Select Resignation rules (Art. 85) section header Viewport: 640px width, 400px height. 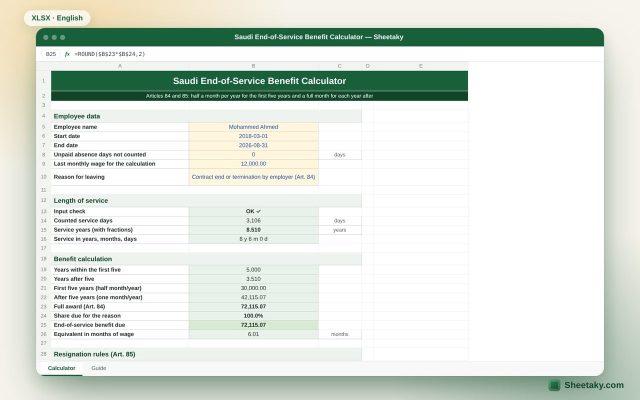(206, 354)
